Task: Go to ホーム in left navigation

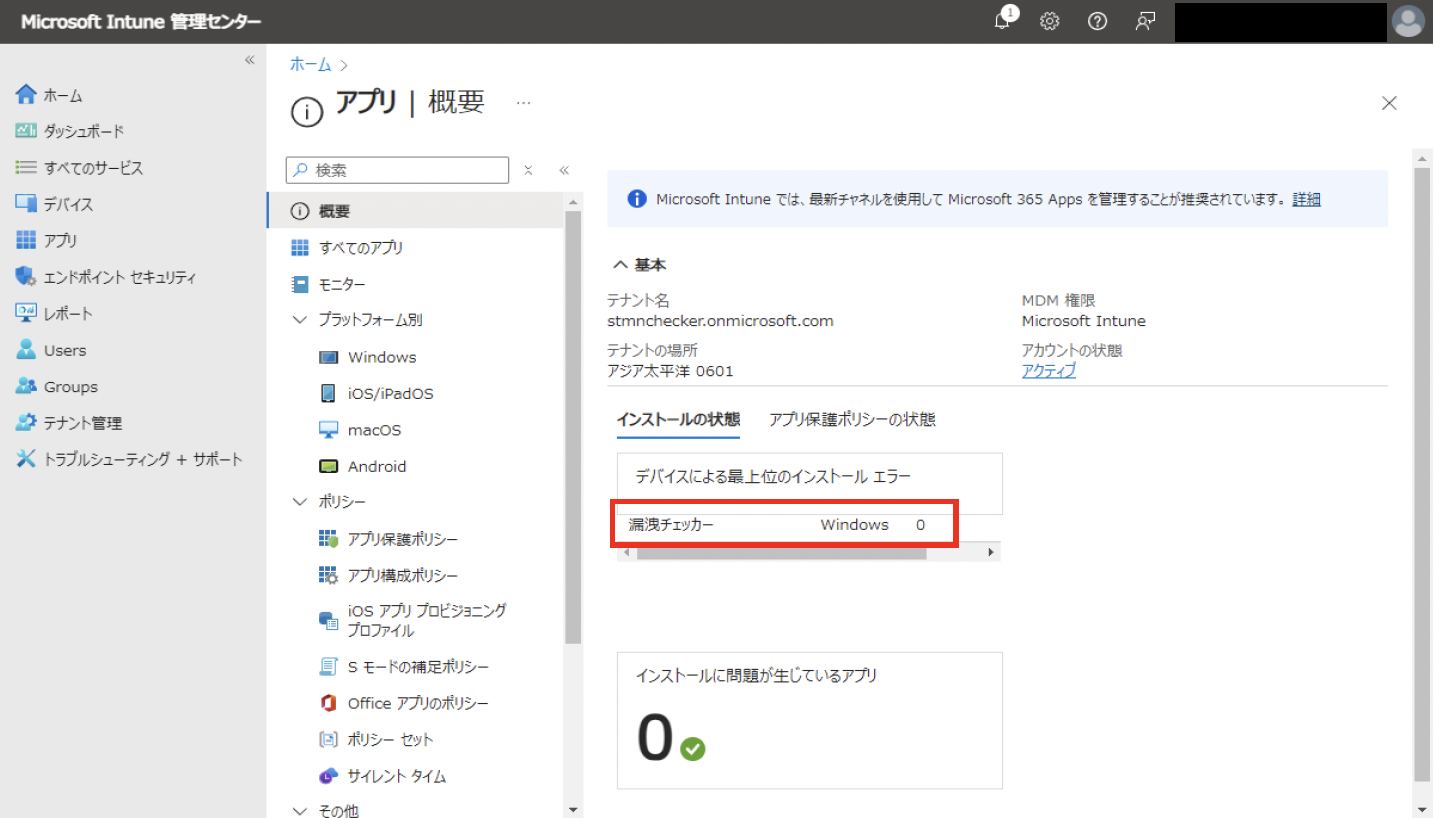Action: tap(62, 95)
